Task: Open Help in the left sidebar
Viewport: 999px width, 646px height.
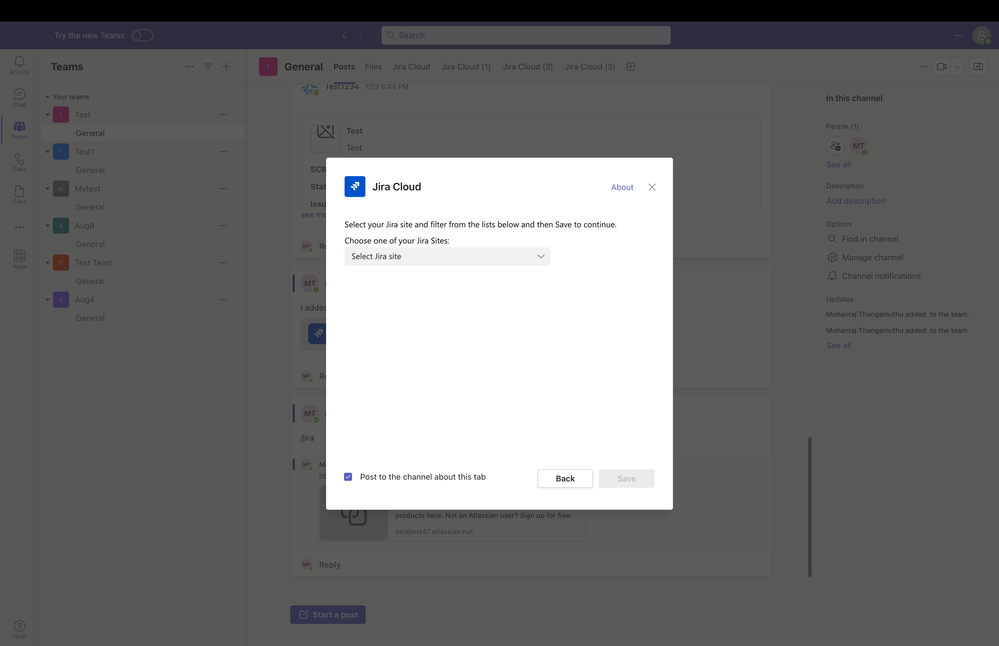Action: (20, 629)
